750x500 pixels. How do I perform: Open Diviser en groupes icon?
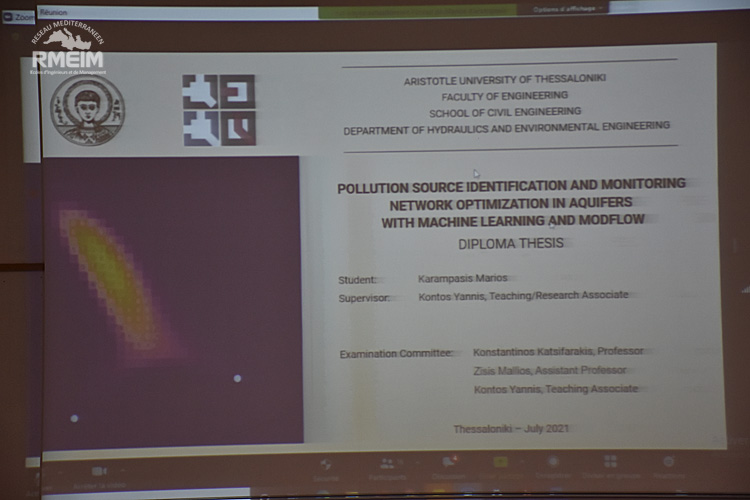[610, 462]
